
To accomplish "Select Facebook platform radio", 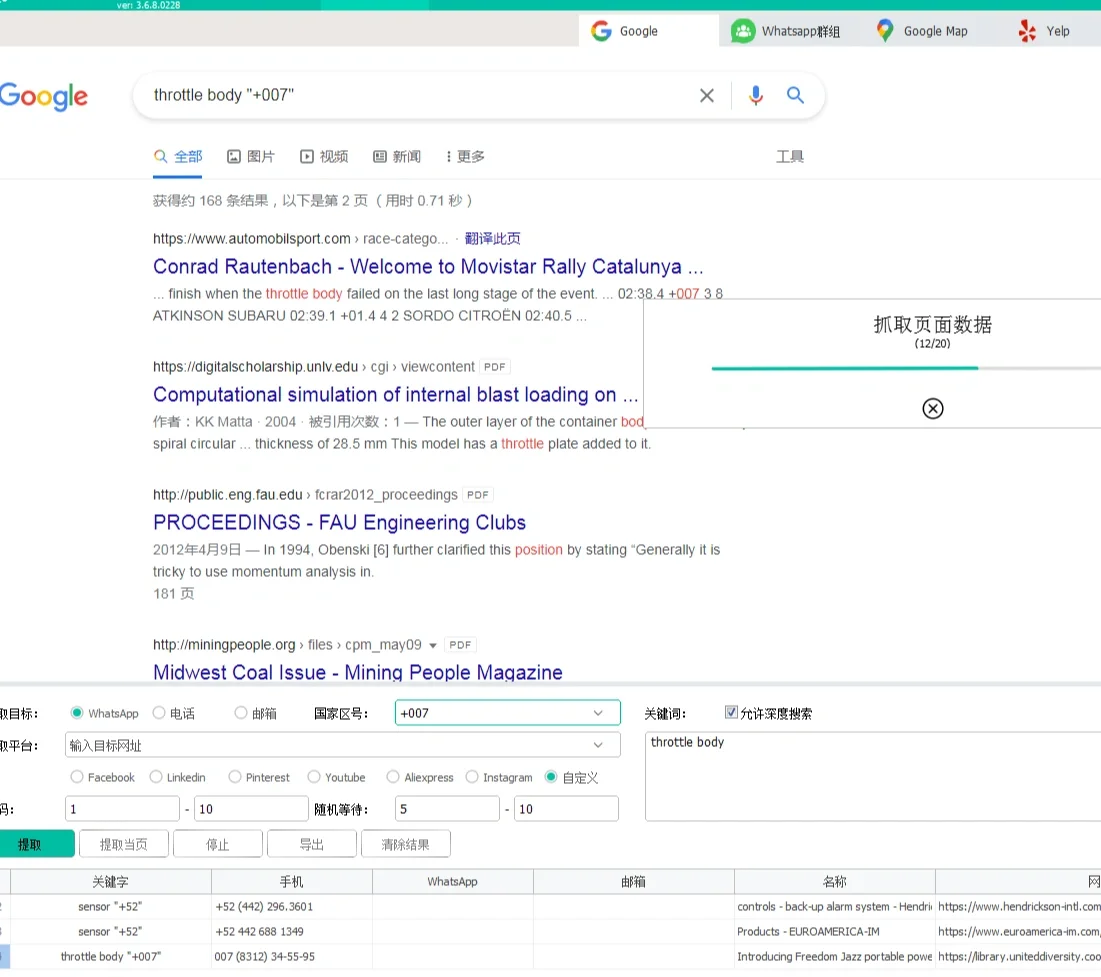I will pos(77,777).
